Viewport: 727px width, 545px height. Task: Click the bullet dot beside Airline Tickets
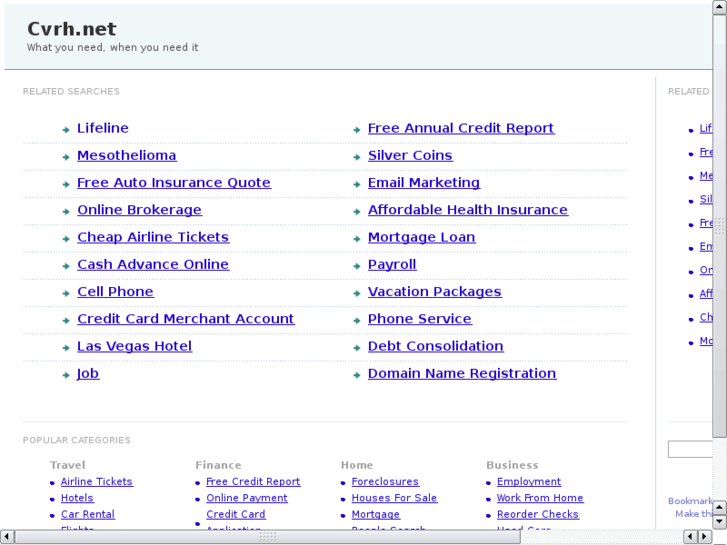(x=52, y=483)
